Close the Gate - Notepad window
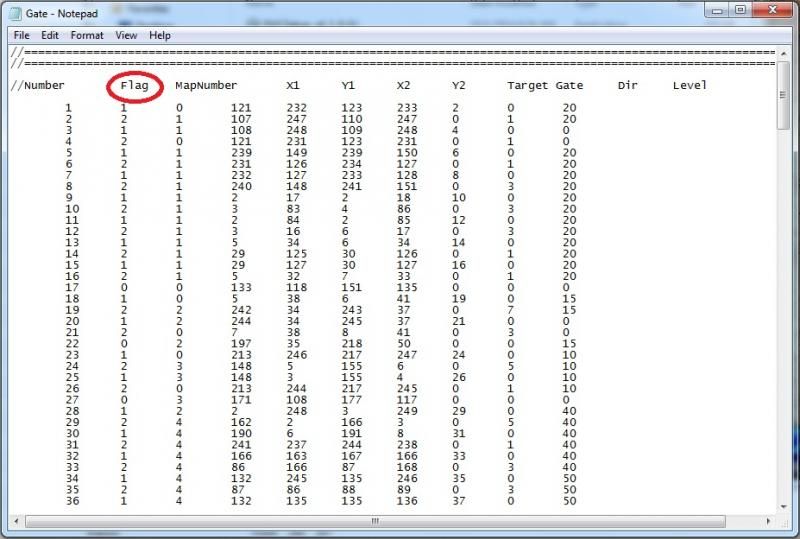The height and width of the screenshot is (539, 800). pyautogui.click(x=771, y=10)
